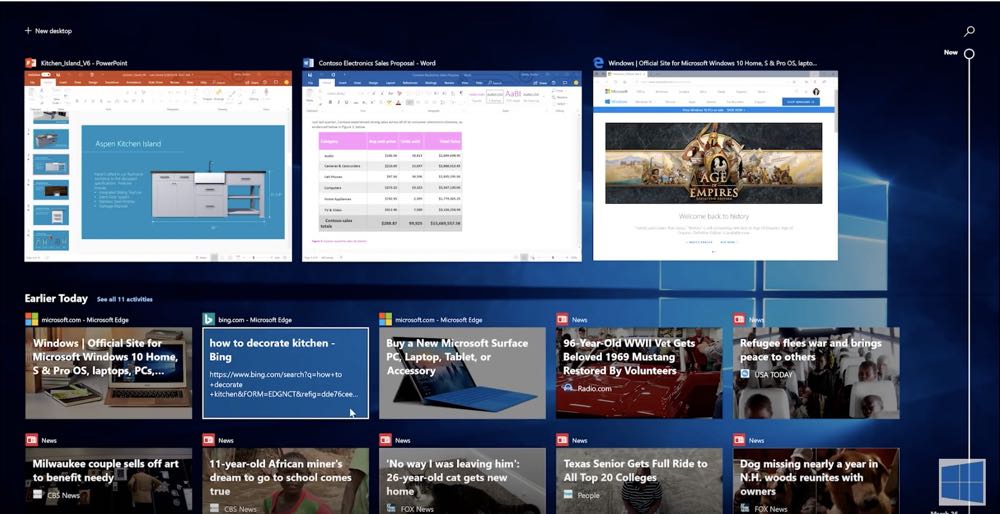Open the Kitchen_Island_V6 PowerPoint window thumbnail
This screenshot has height=514, width=1000.
pos(158,166)
